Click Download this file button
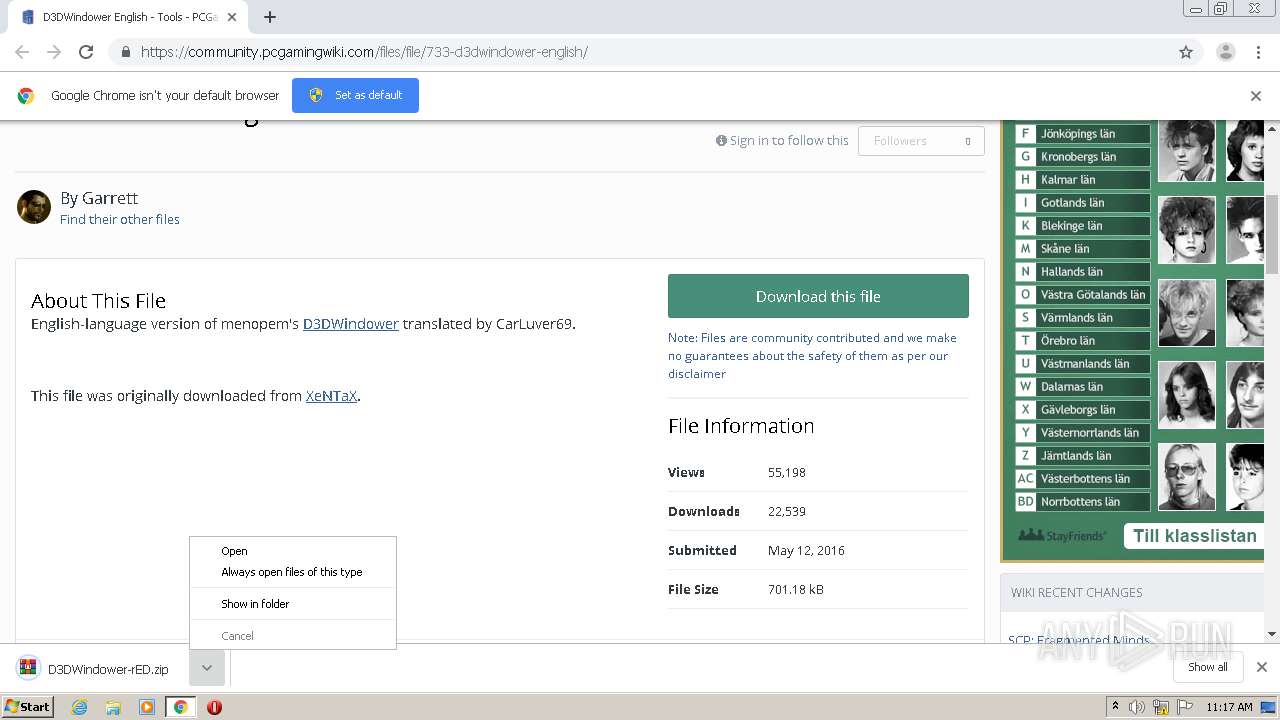 (x=818, y=296)
